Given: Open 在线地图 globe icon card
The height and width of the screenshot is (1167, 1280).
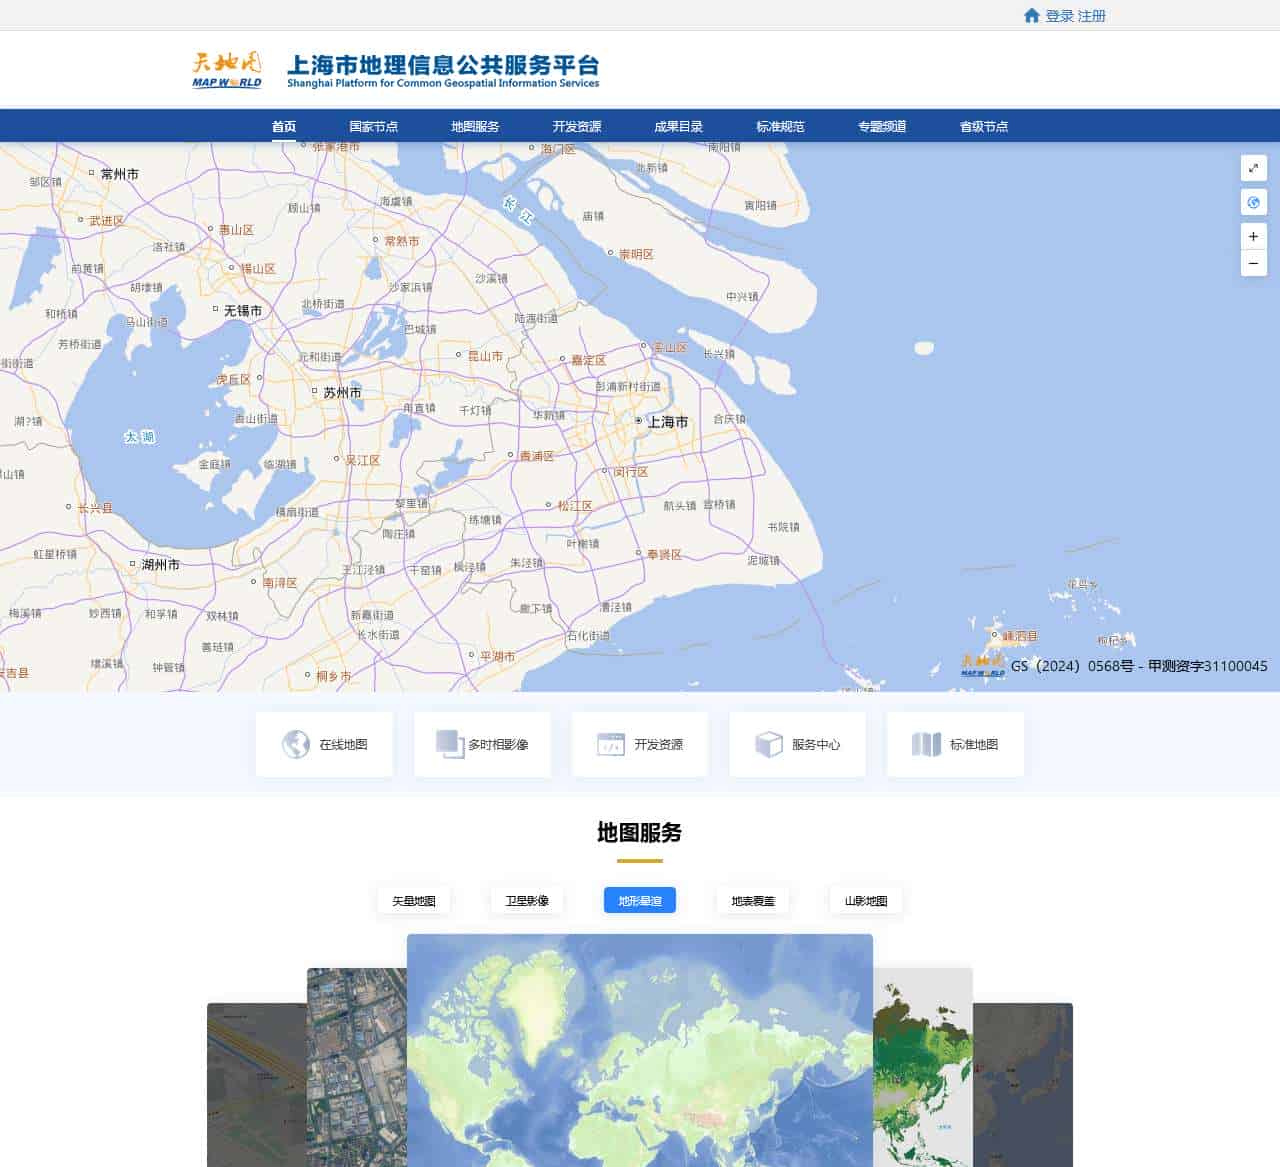Looking at the screenshot, I should point(324,744).
